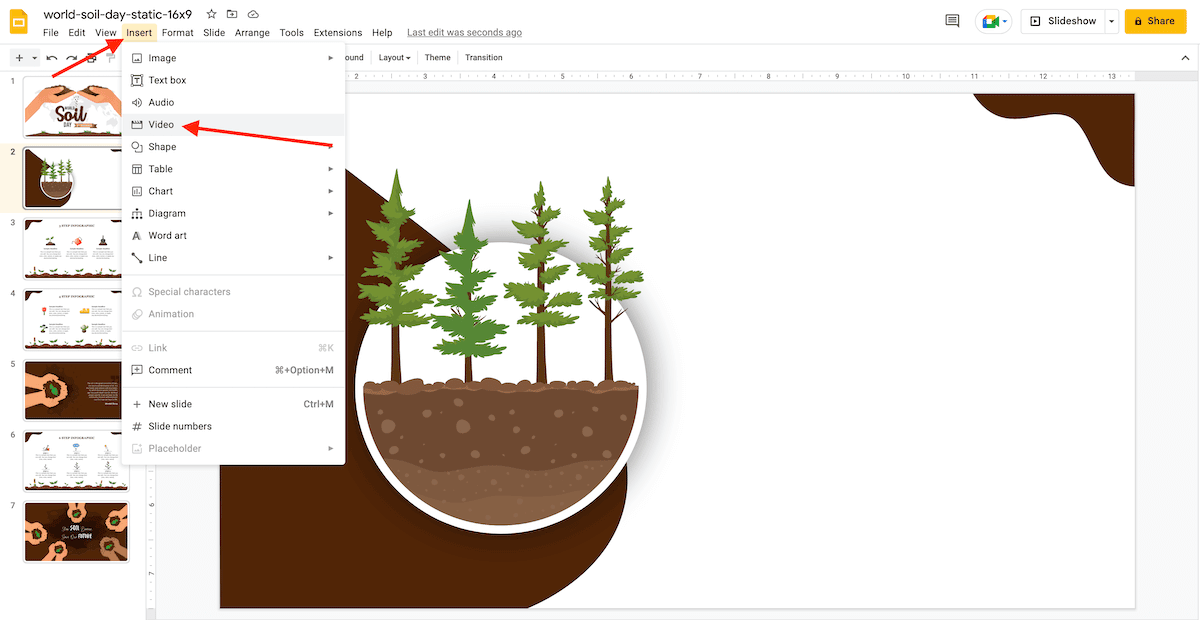
Task: Select slide 7 thumbnail
Action: (x=77, y=532)
